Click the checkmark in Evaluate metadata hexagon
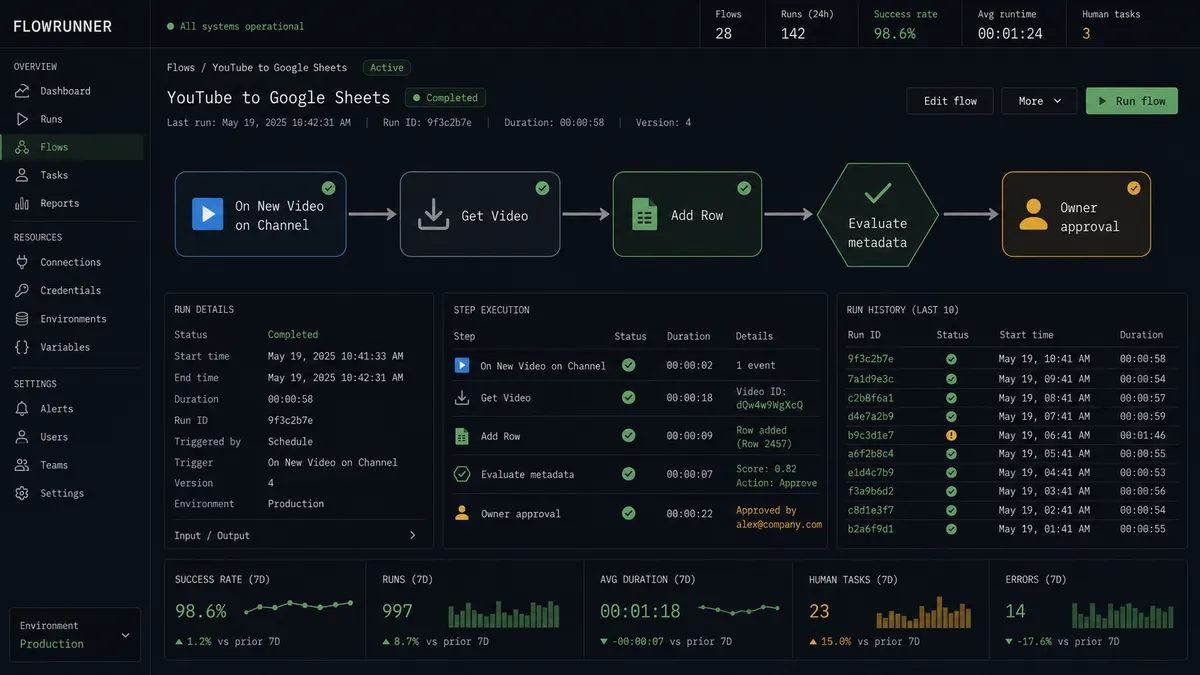 [878, 193]
